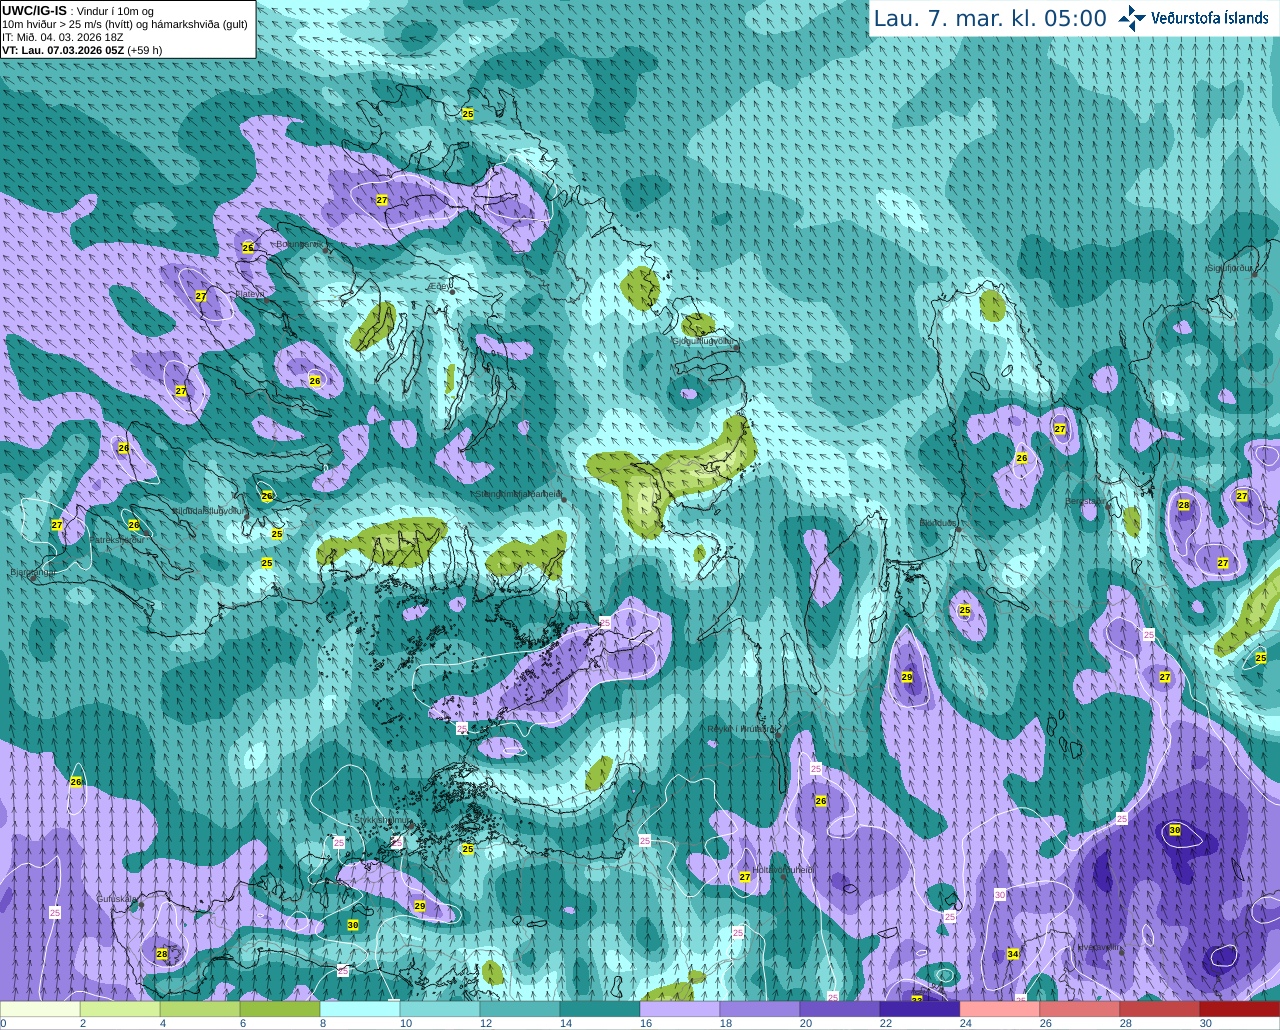This screenshot has height=1030, width=1280.
Task: Pick the 10–12 m/s light teal legend swatch
Action: tap(440, 1010)
